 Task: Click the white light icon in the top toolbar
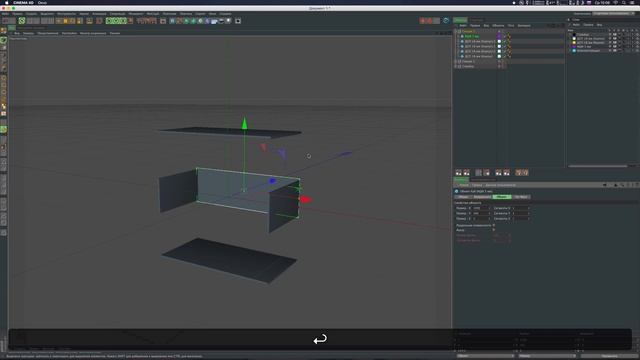(228, 20)
